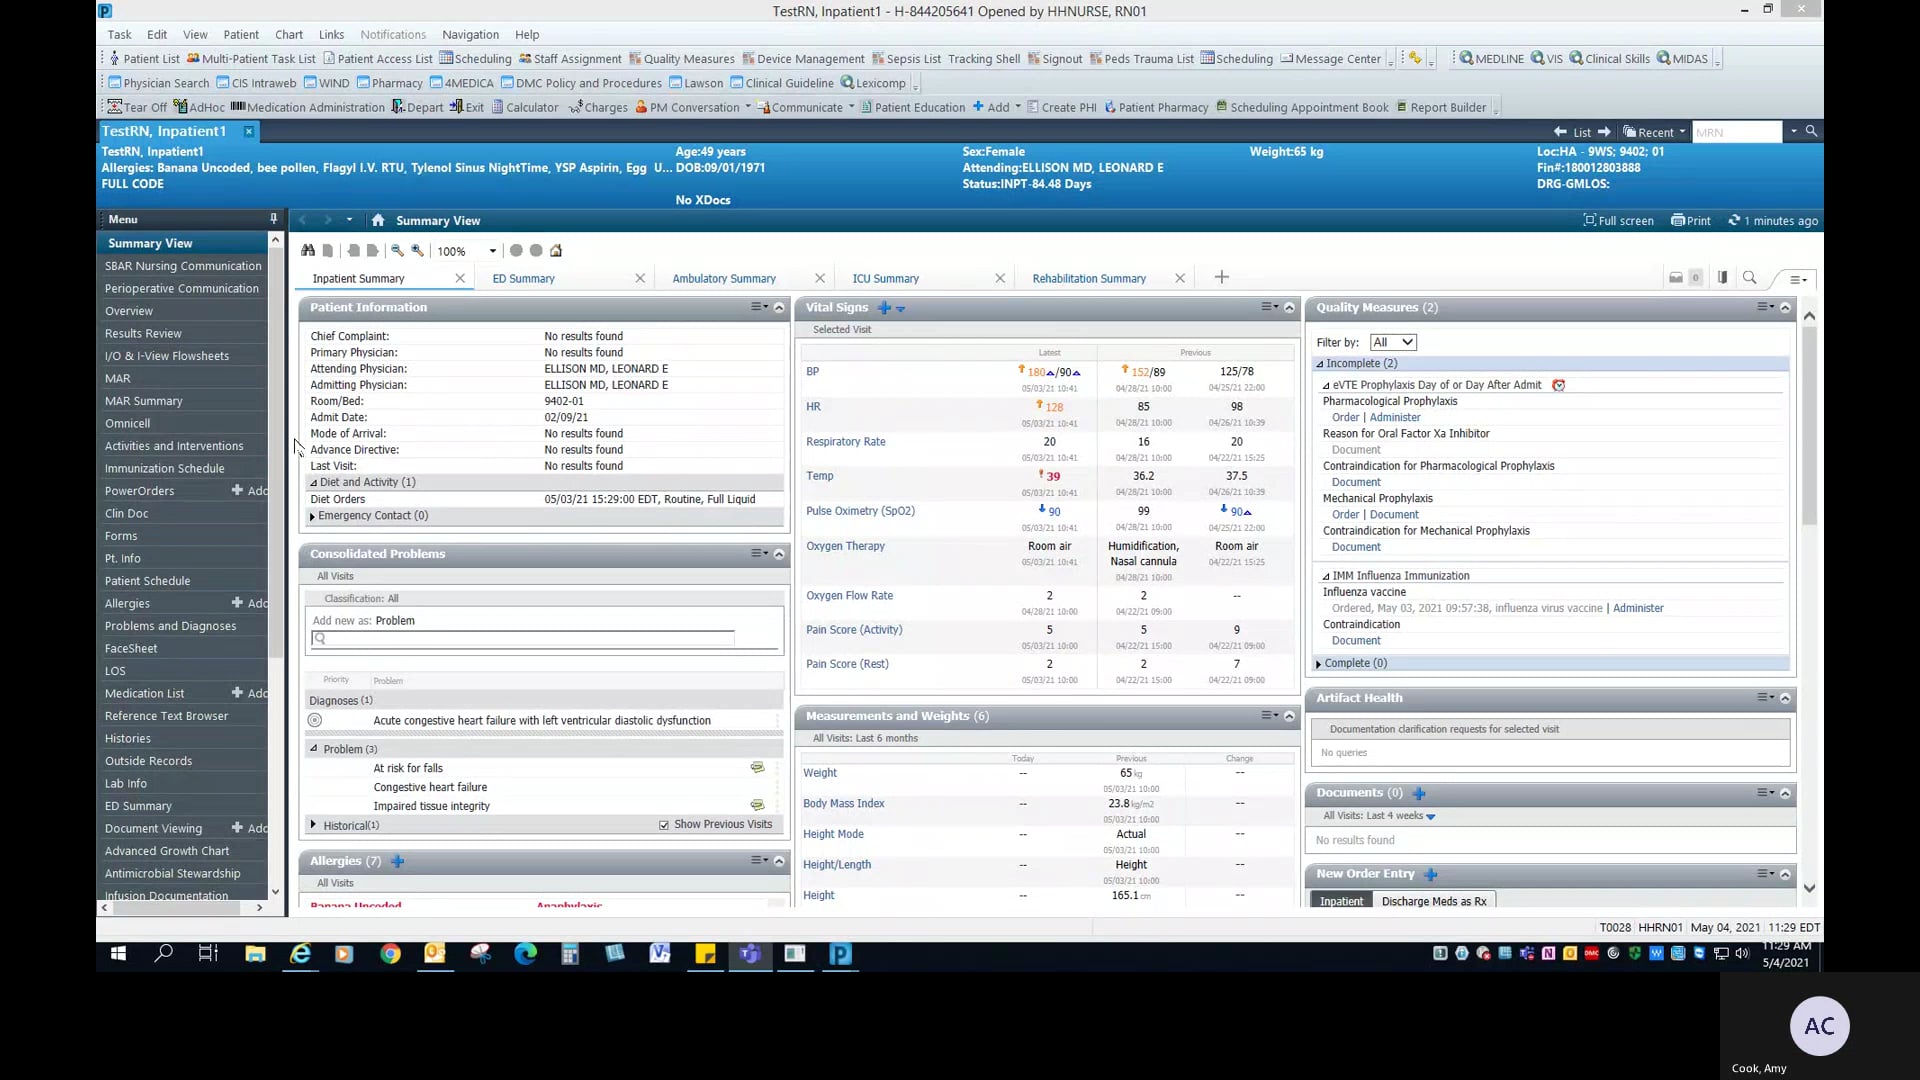Click the MRN search input field
This screenshot has height=1080, width=1920.
tap(1737, 132)
